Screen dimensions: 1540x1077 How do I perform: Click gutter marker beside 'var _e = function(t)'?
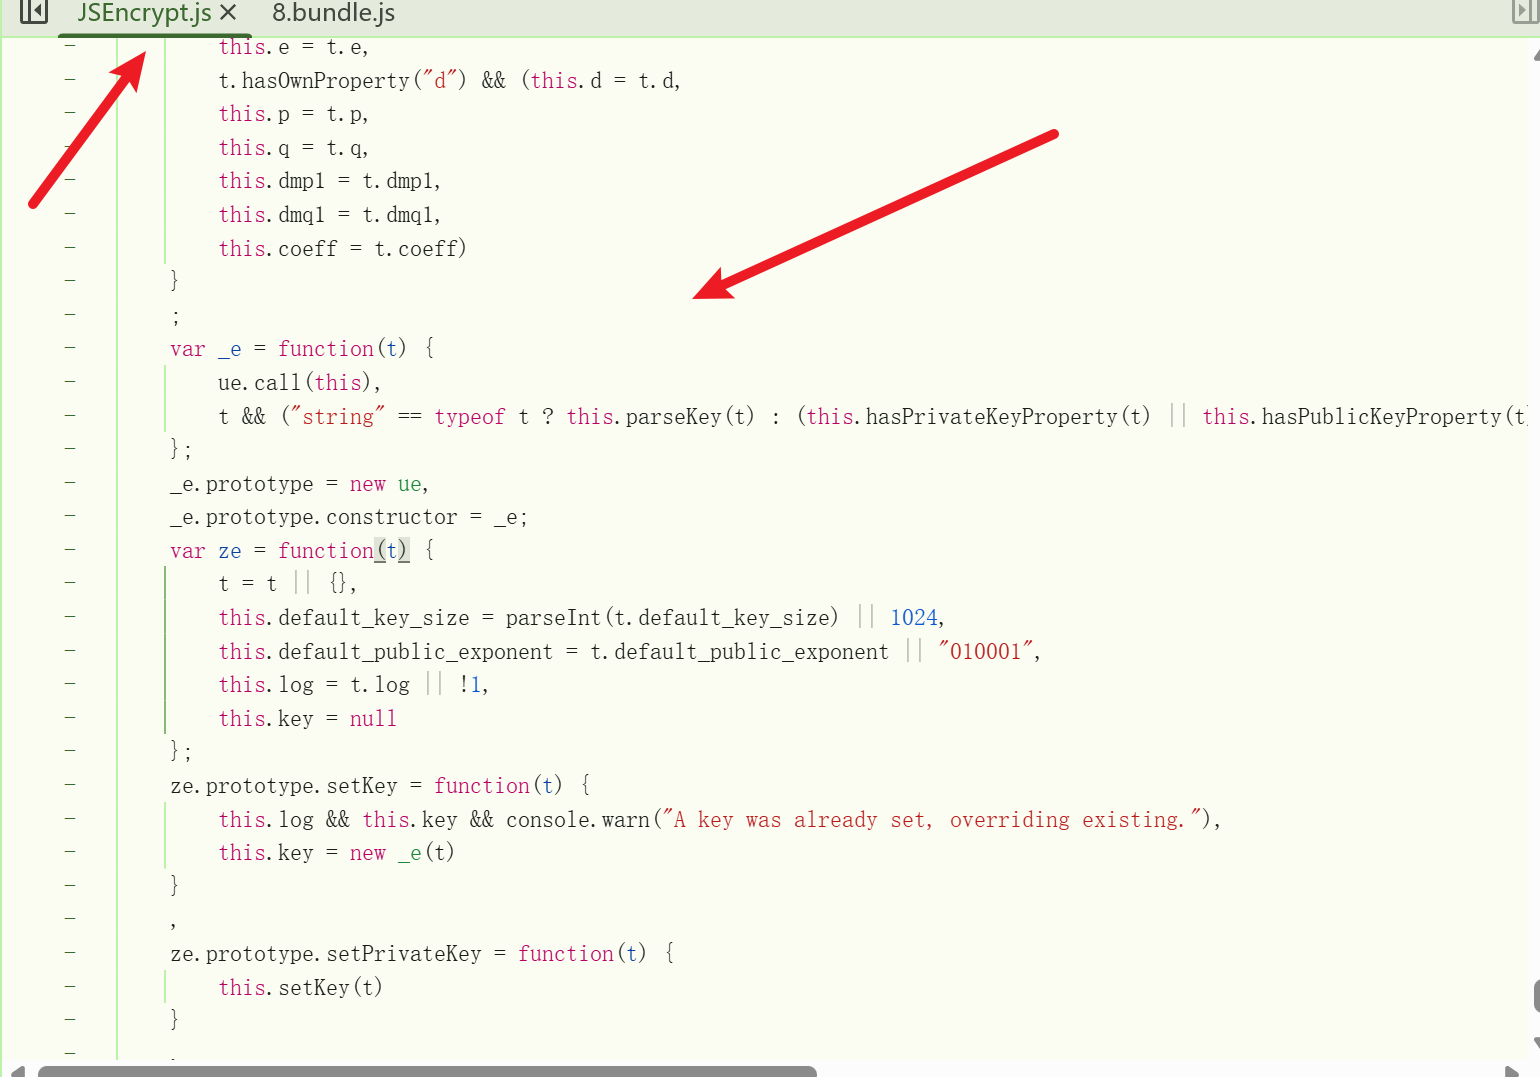click(70, 348)
